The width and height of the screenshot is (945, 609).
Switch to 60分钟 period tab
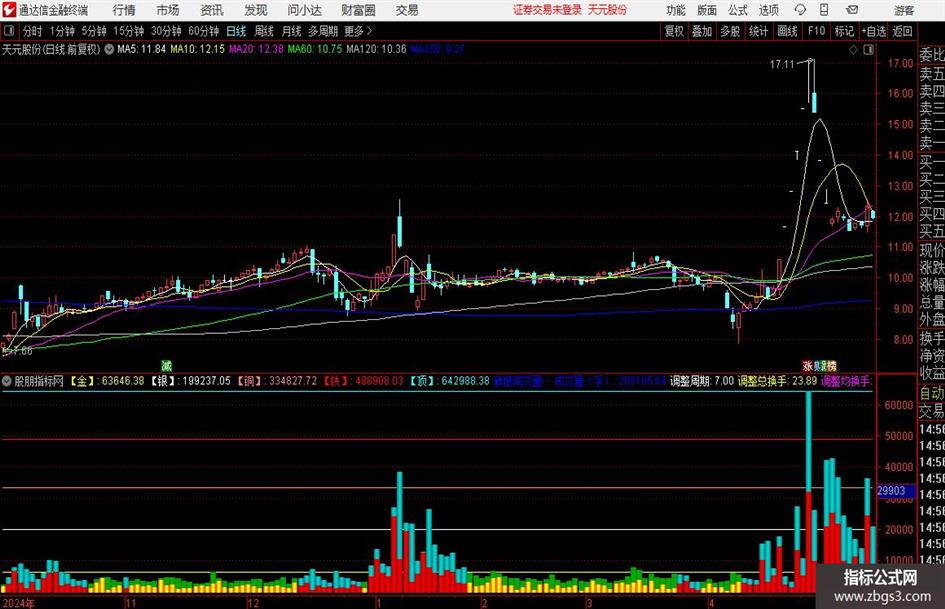click(x=204, y=31)
